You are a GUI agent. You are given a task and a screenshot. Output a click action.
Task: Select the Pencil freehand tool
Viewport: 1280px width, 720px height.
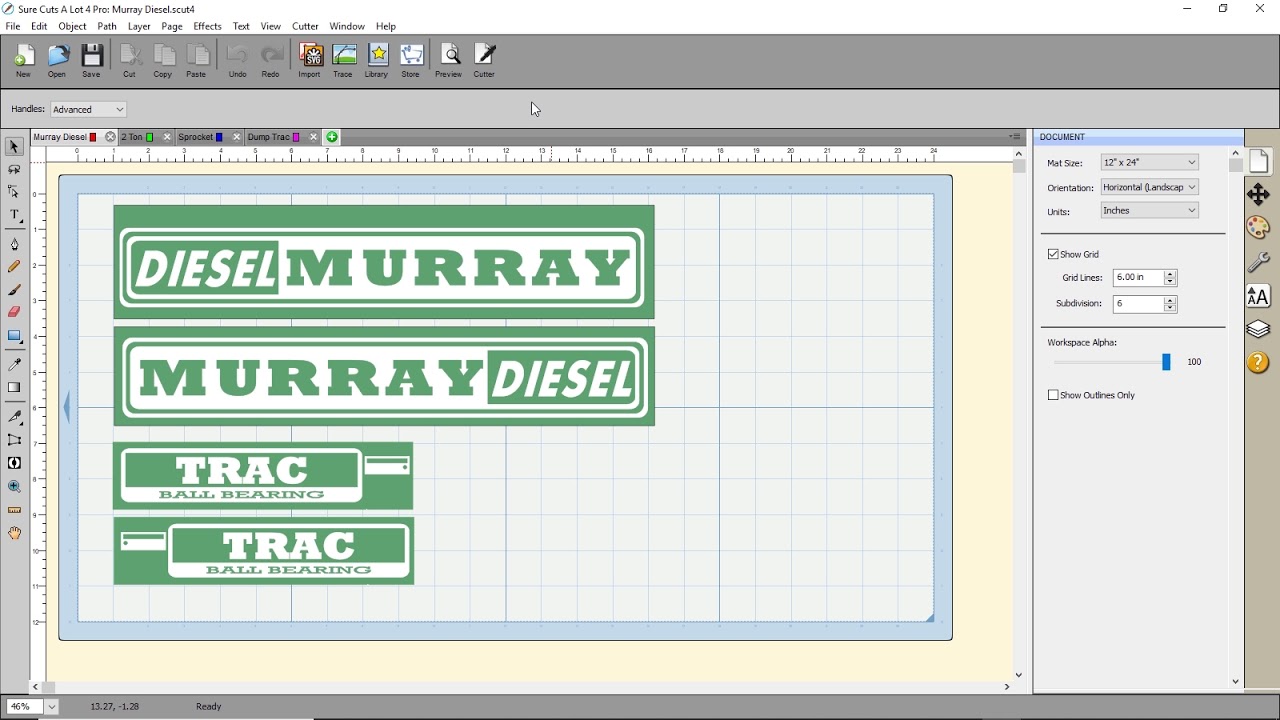point(14,267)
